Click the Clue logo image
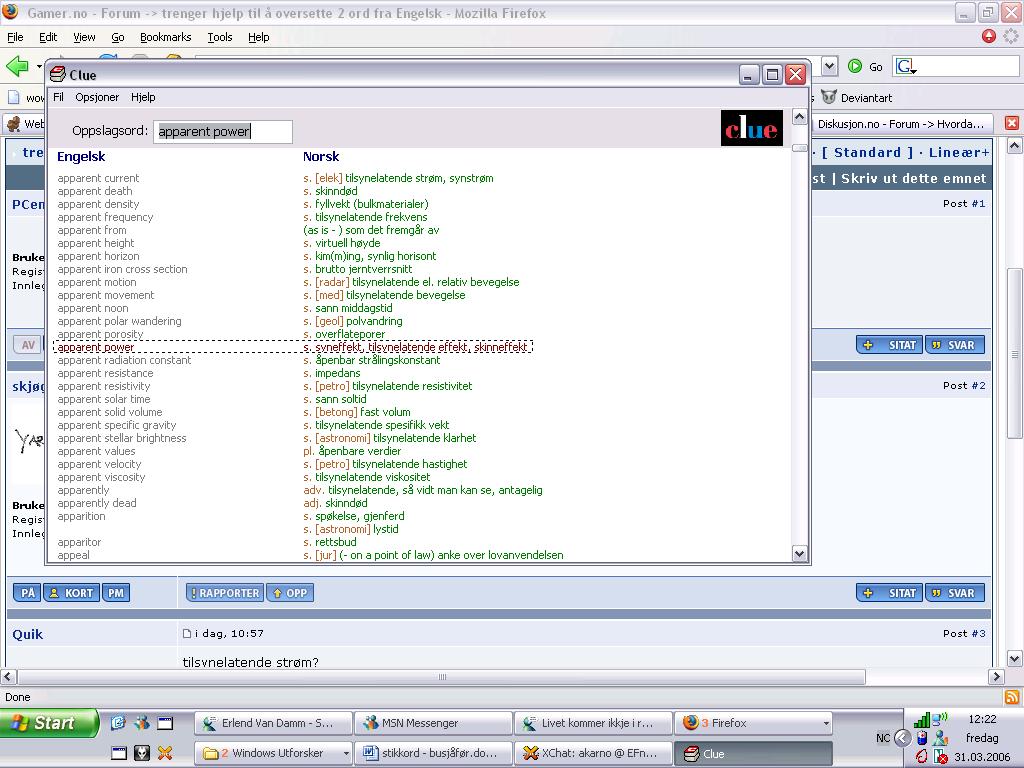This screenshot has height=768, width=1024. (751, 128)
